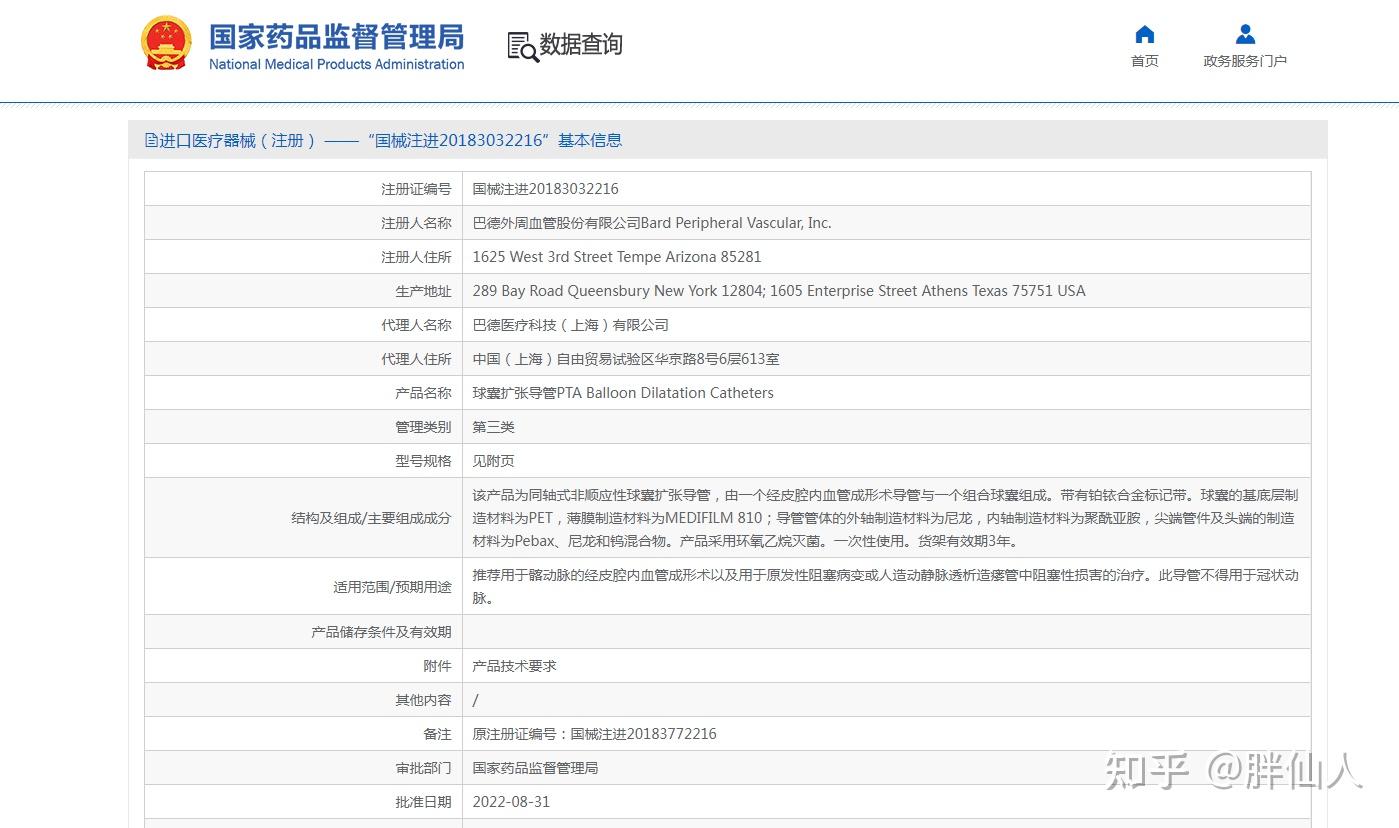Screen dimensions: 1399x828
Task: Open the 首页 home icon
Action: pyautogui.click(x=1145, y=35)
